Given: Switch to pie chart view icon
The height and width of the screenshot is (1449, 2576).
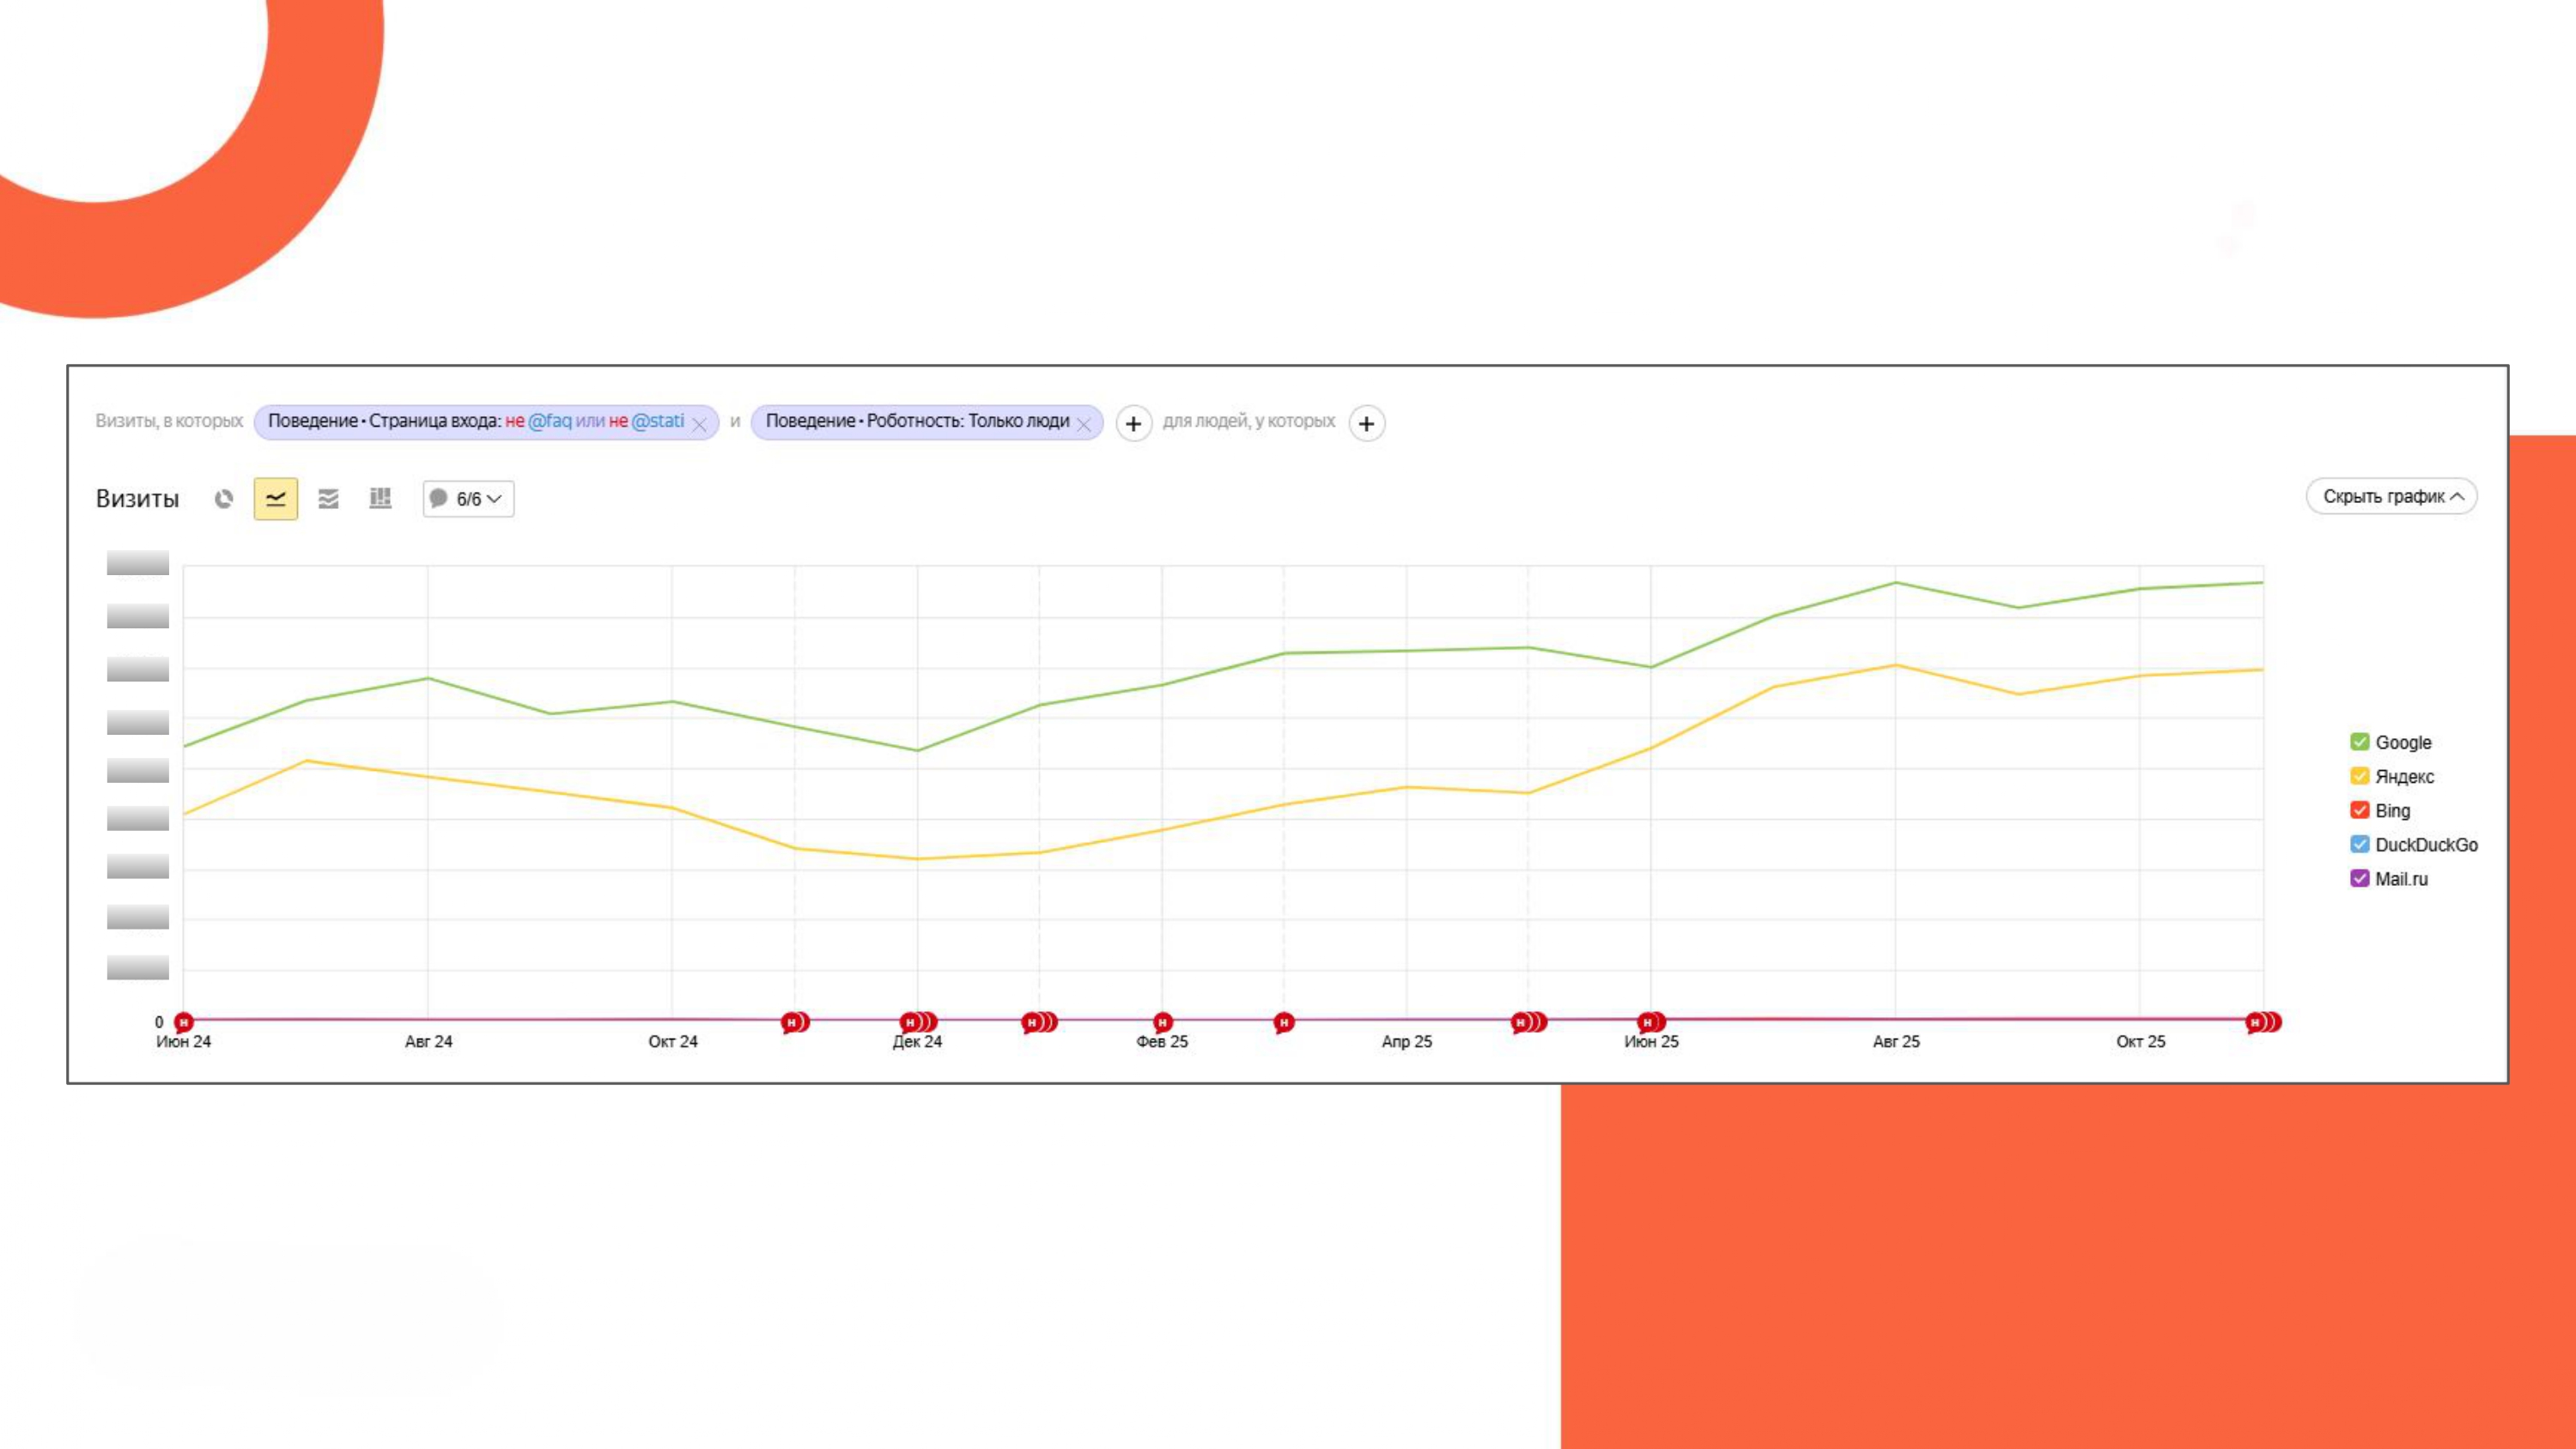Looking at the screenshot, I should coord(224,498).
